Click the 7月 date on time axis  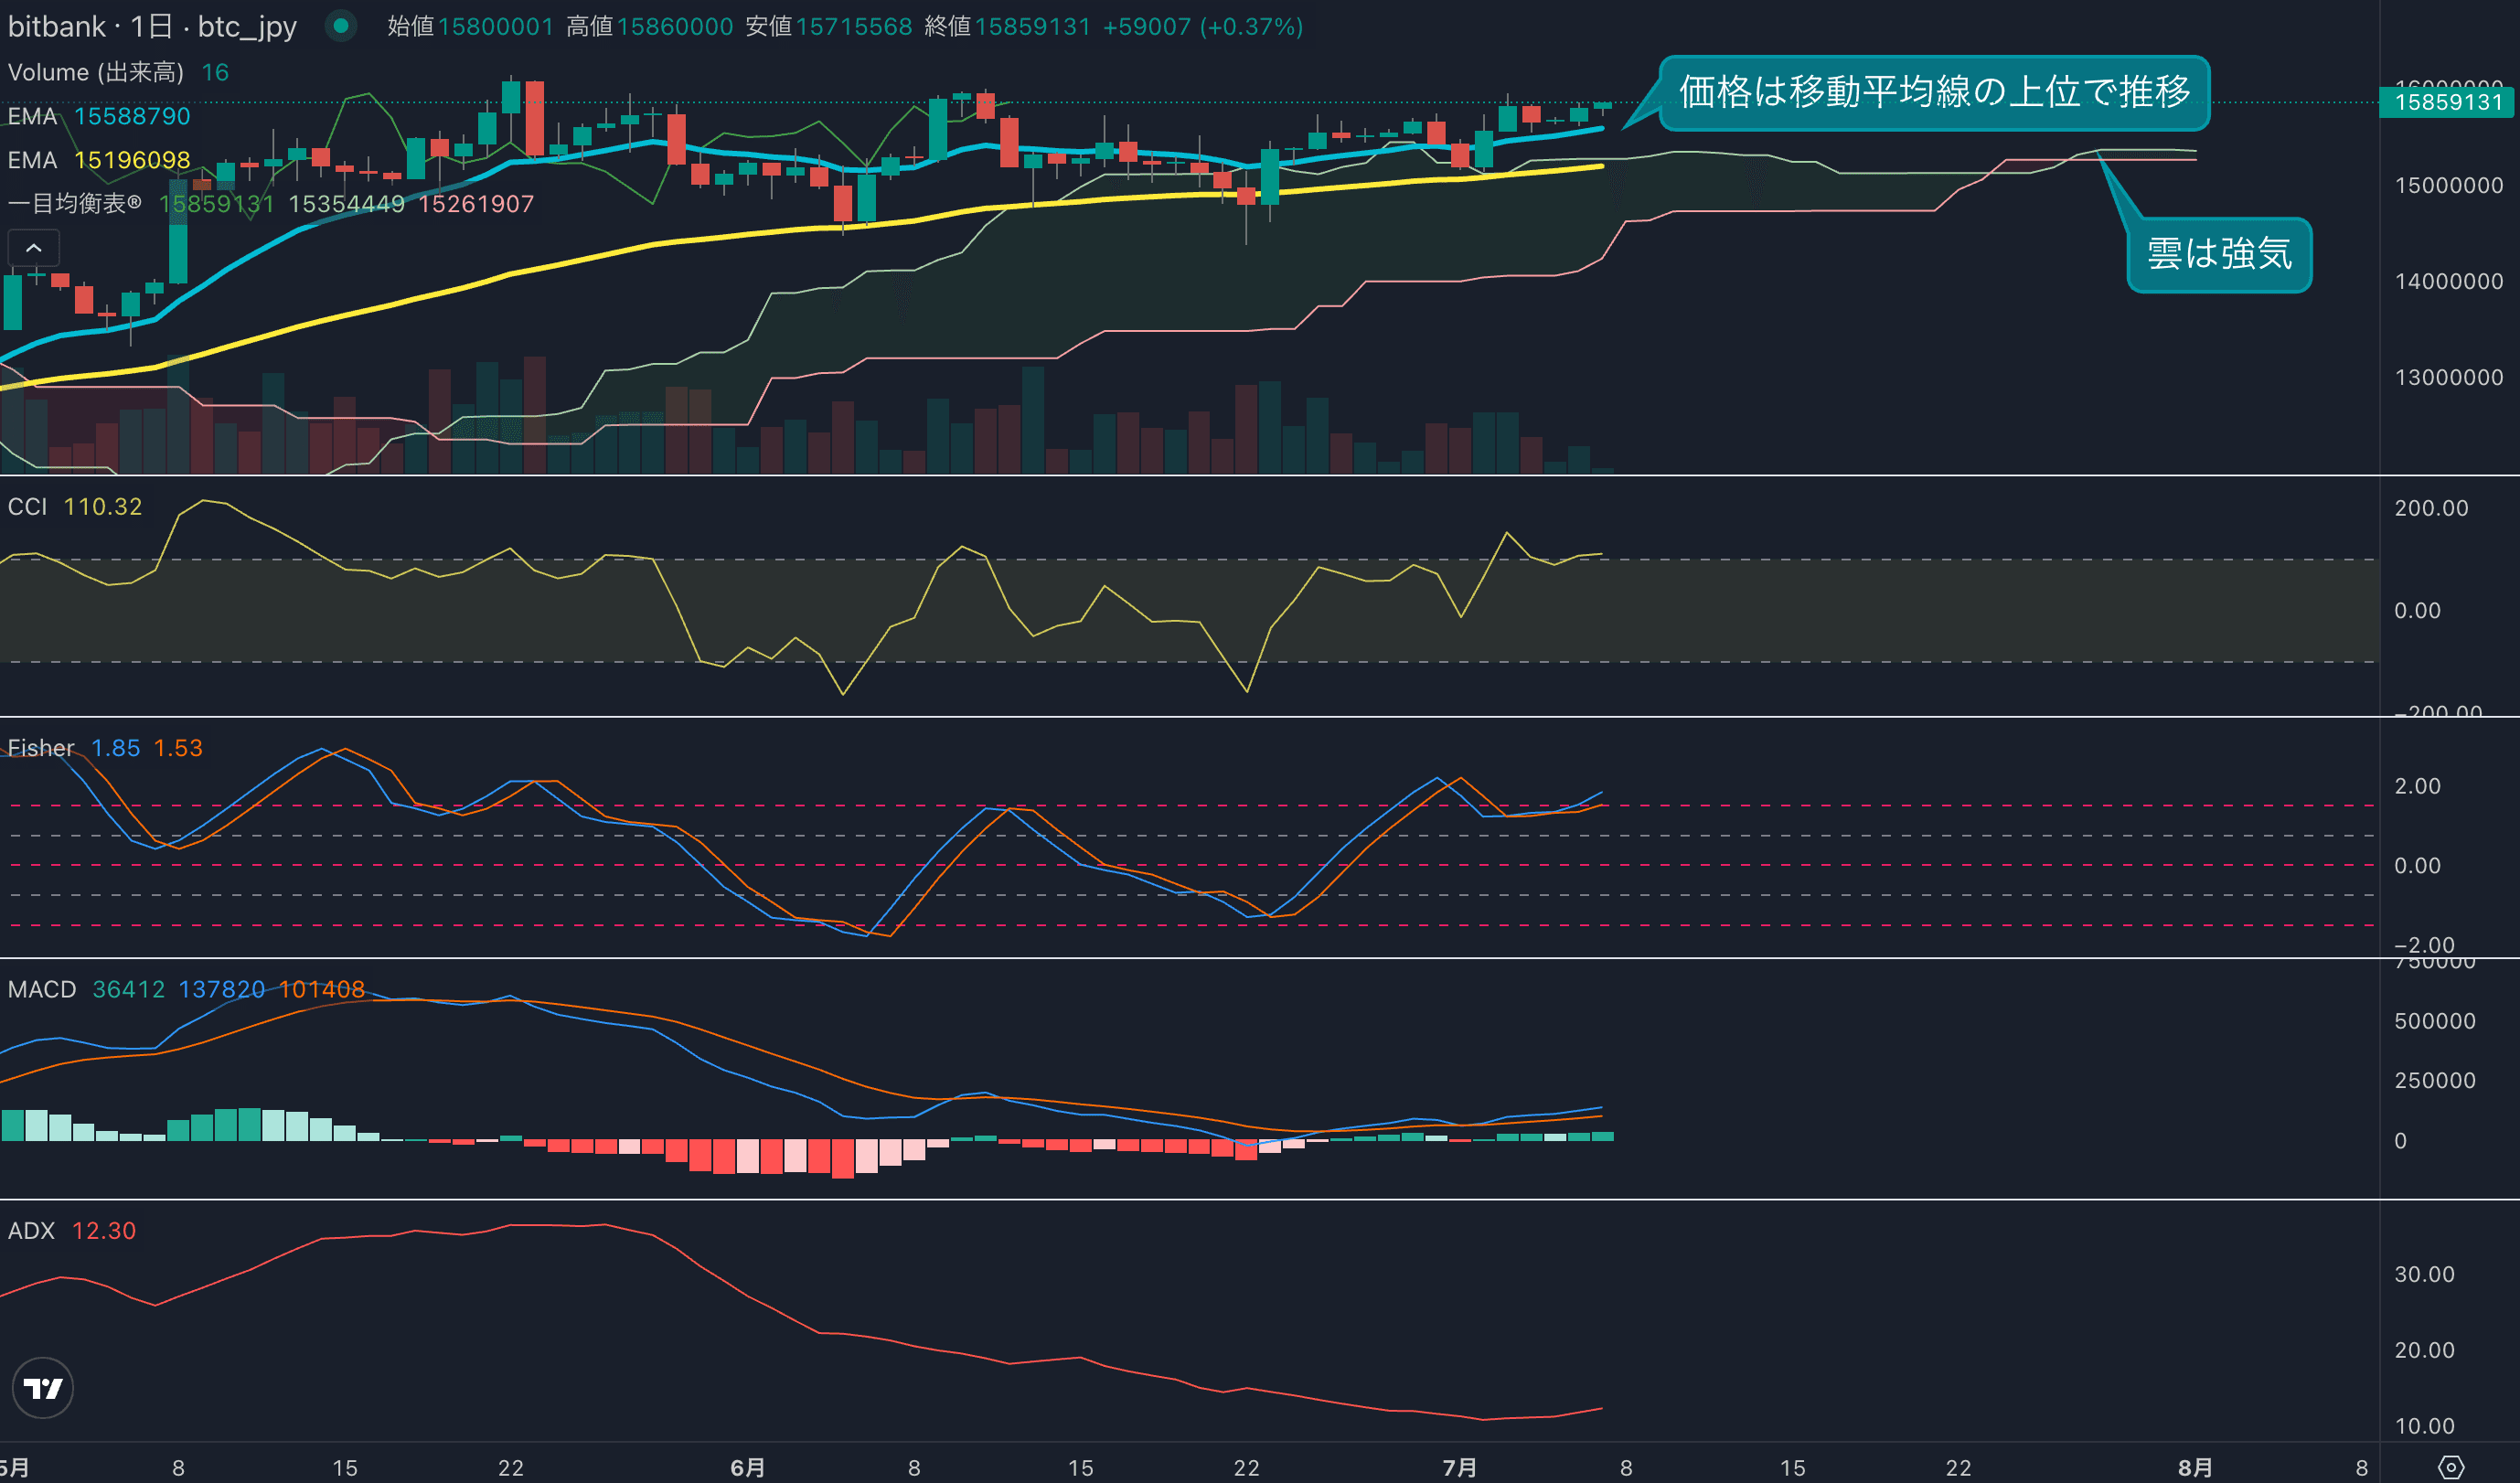(x=1459, y=1467)
